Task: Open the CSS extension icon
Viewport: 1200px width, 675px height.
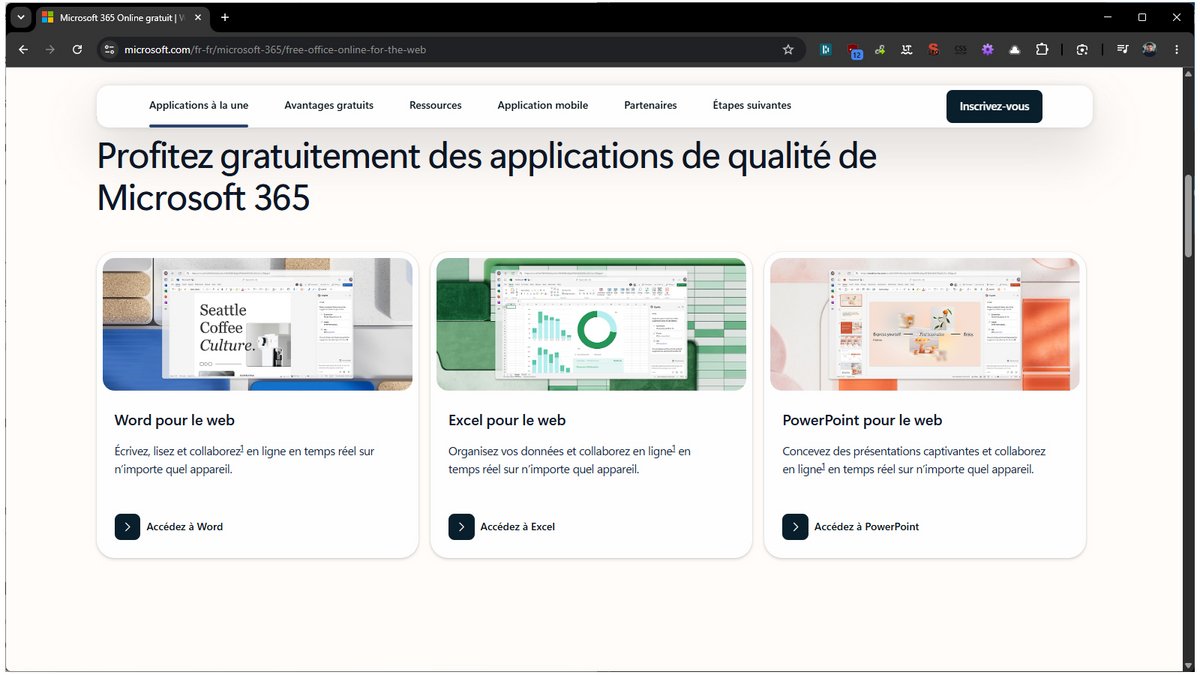Action: click(x=960, y=49)
